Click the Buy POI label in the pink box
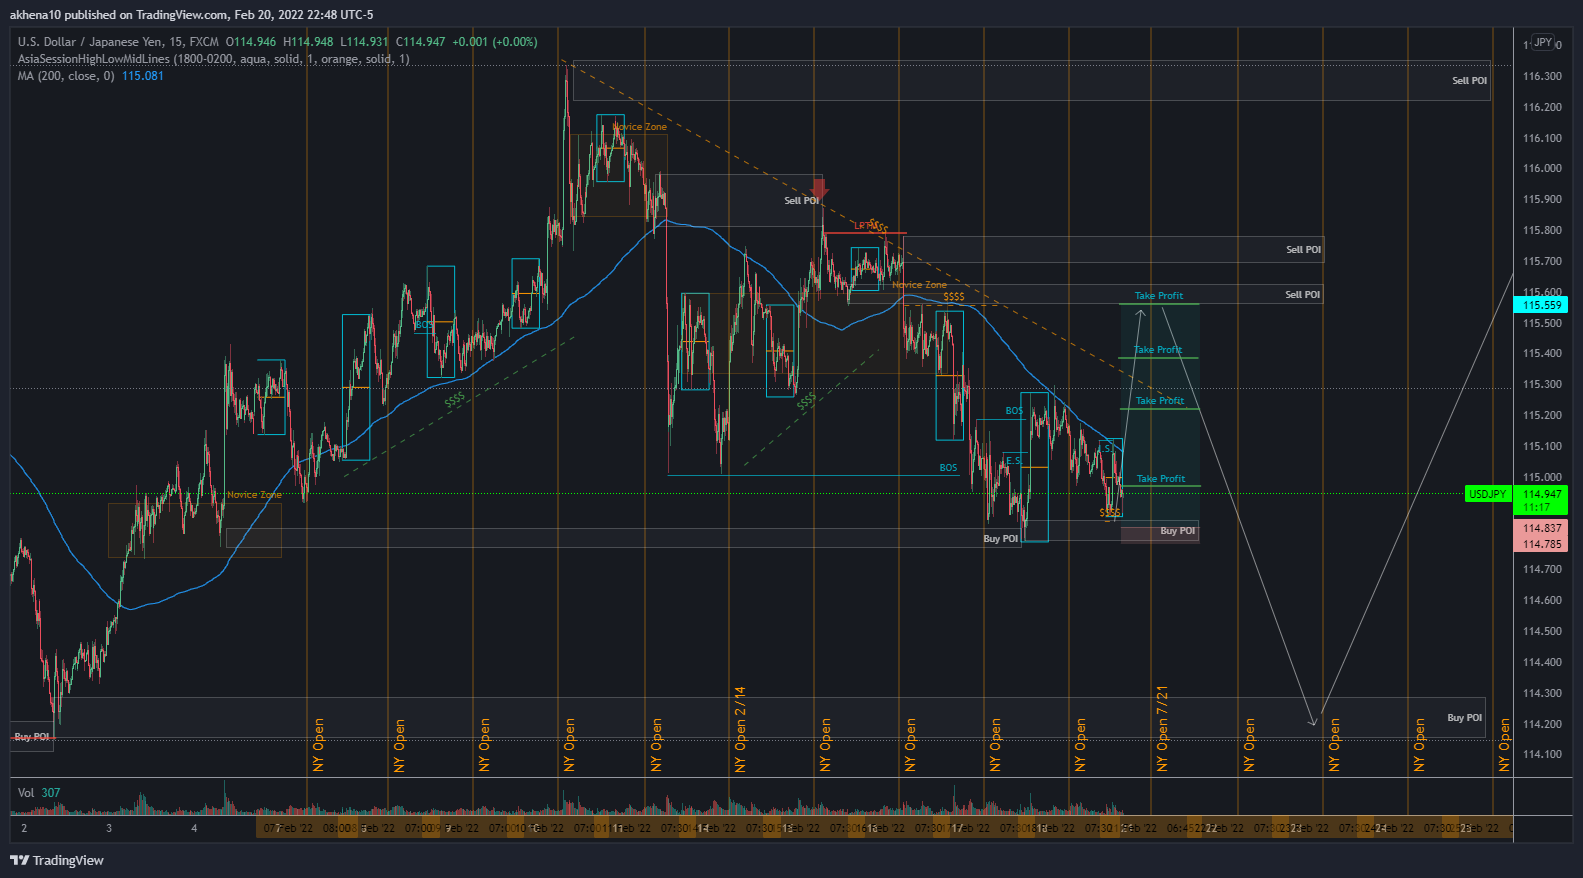Viewport: 1583px width, 878px height. (1177, 531)
